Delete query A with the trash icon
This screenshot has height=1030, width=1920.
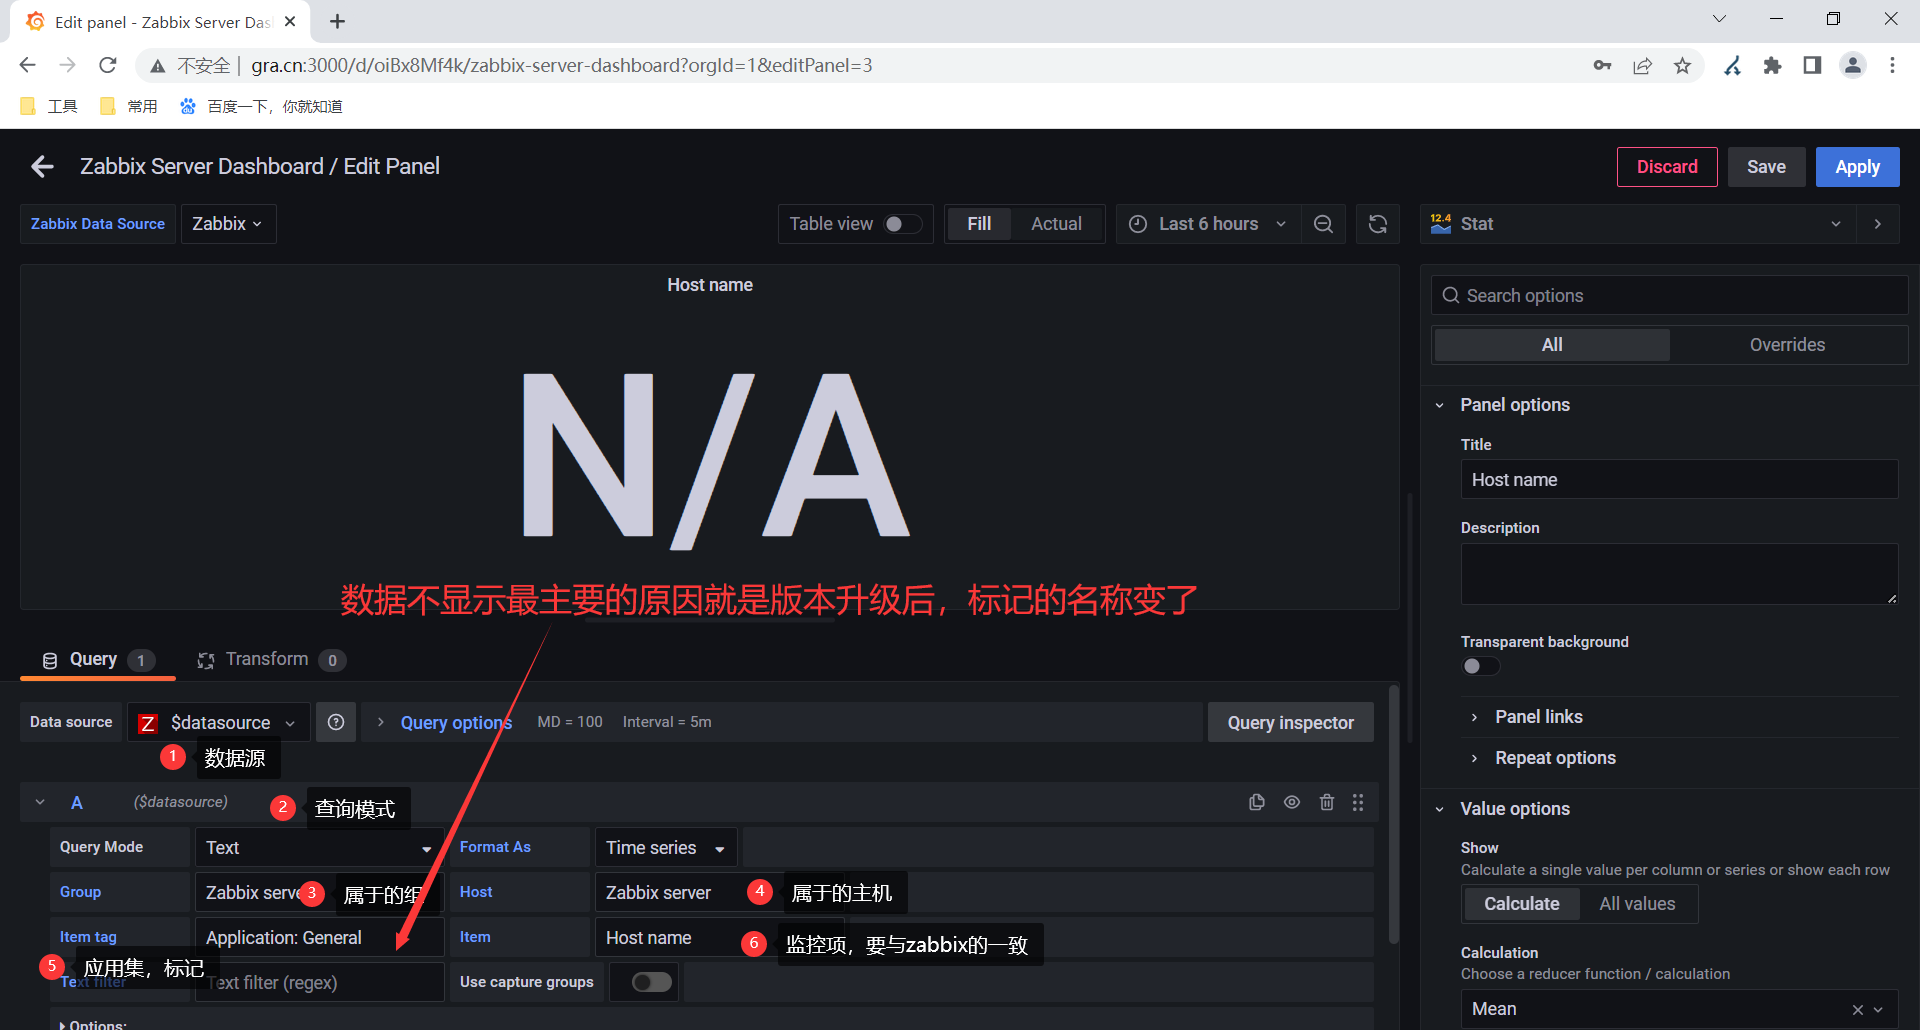point(1327,802)
